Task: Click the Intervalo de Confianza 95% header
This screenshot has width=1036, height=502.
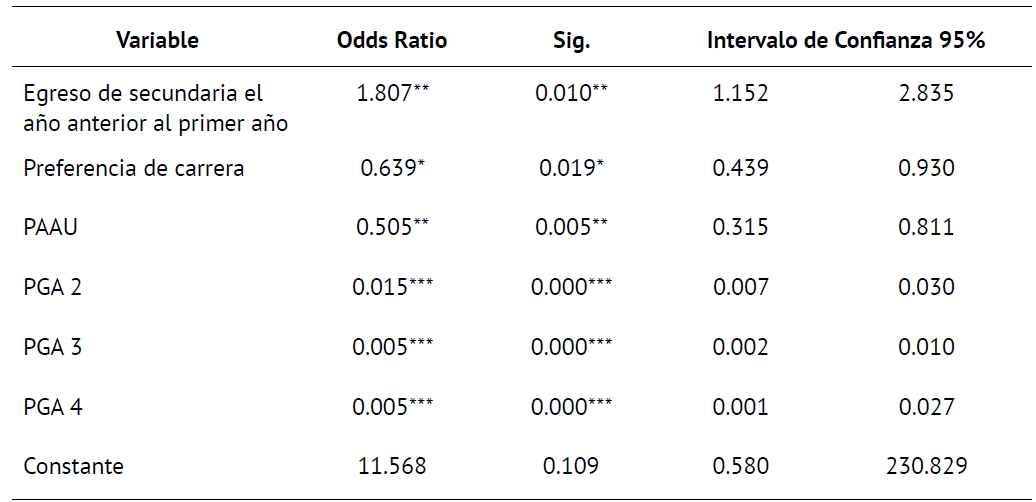Action: coord(846,41)
